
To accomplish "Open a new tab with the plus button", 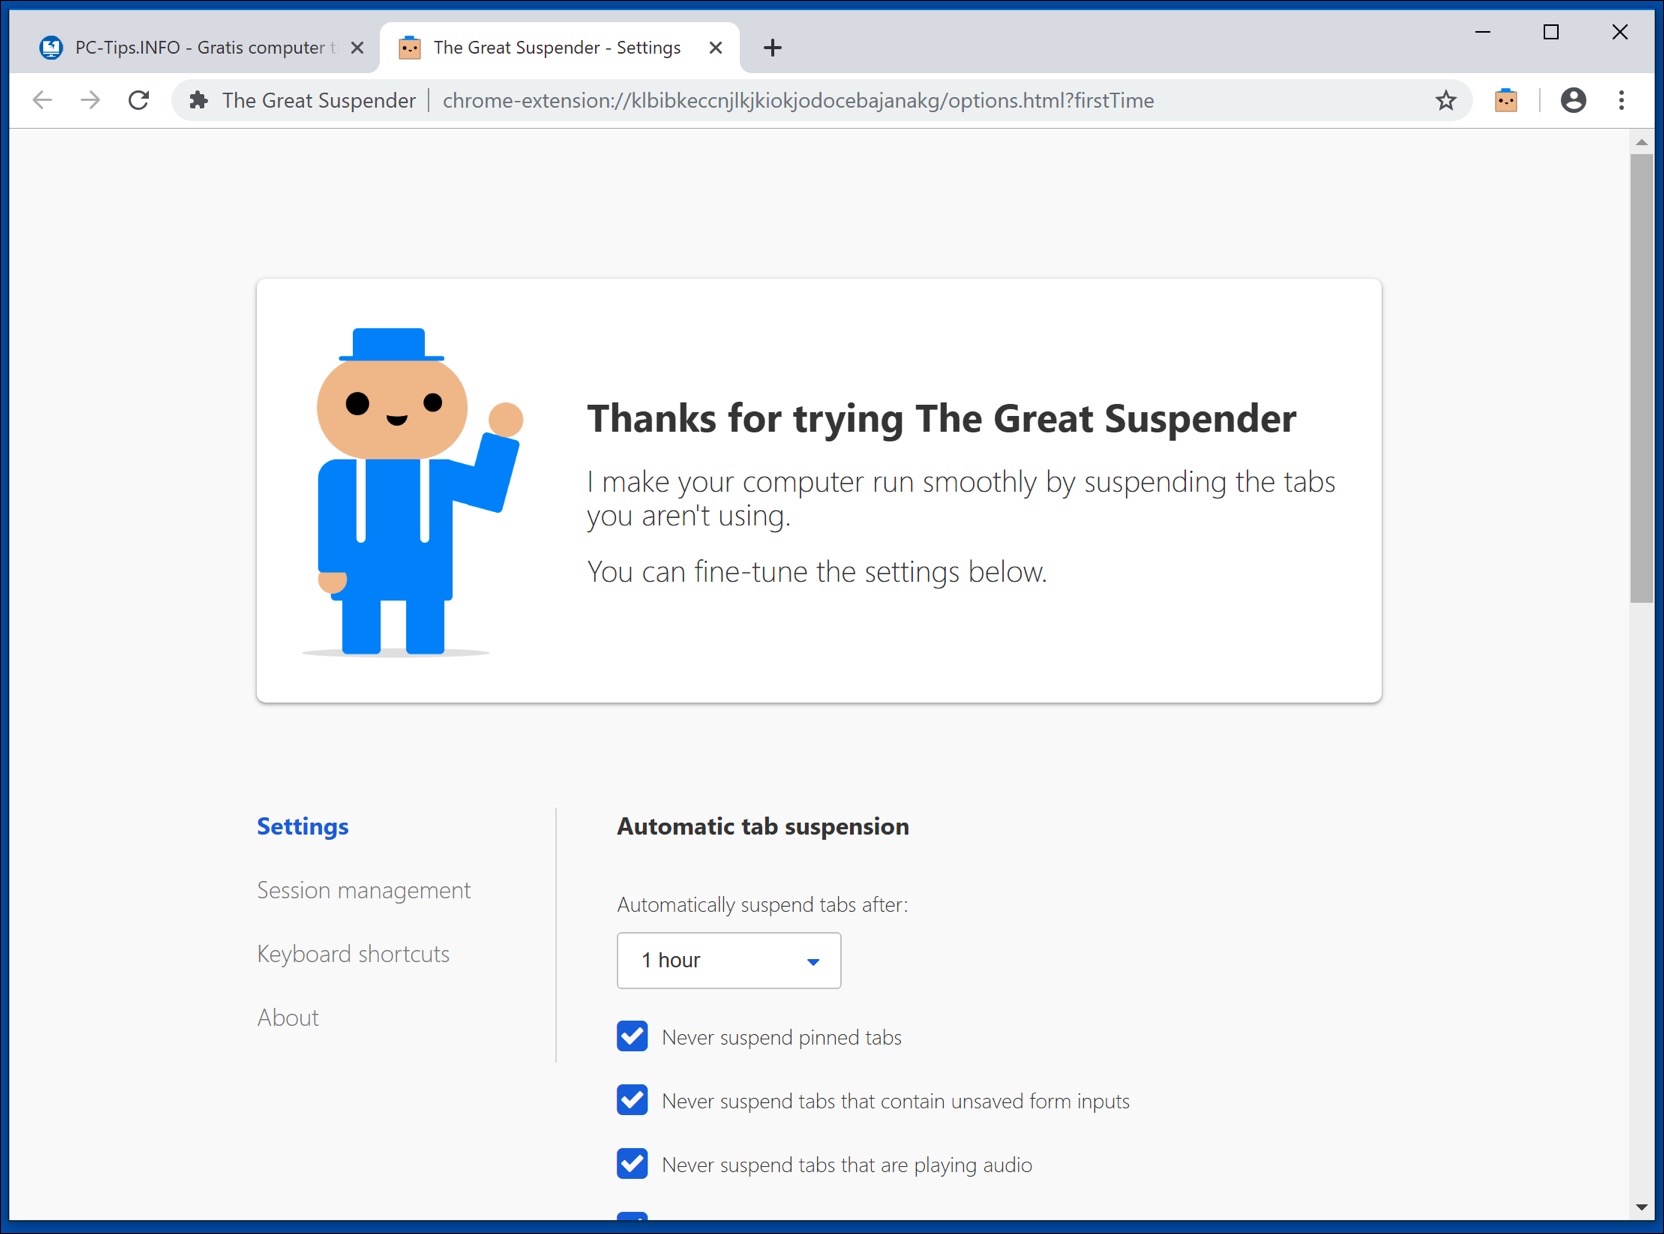I will 772,48.
